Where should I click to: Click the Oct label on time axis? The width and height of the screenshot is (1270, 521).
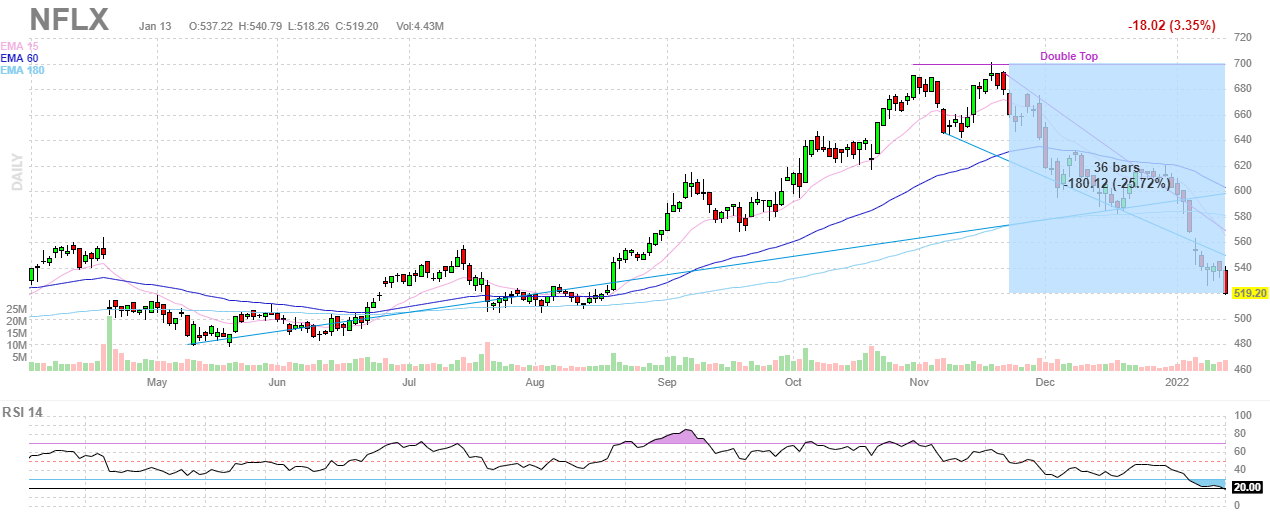[x=793, y=383]
